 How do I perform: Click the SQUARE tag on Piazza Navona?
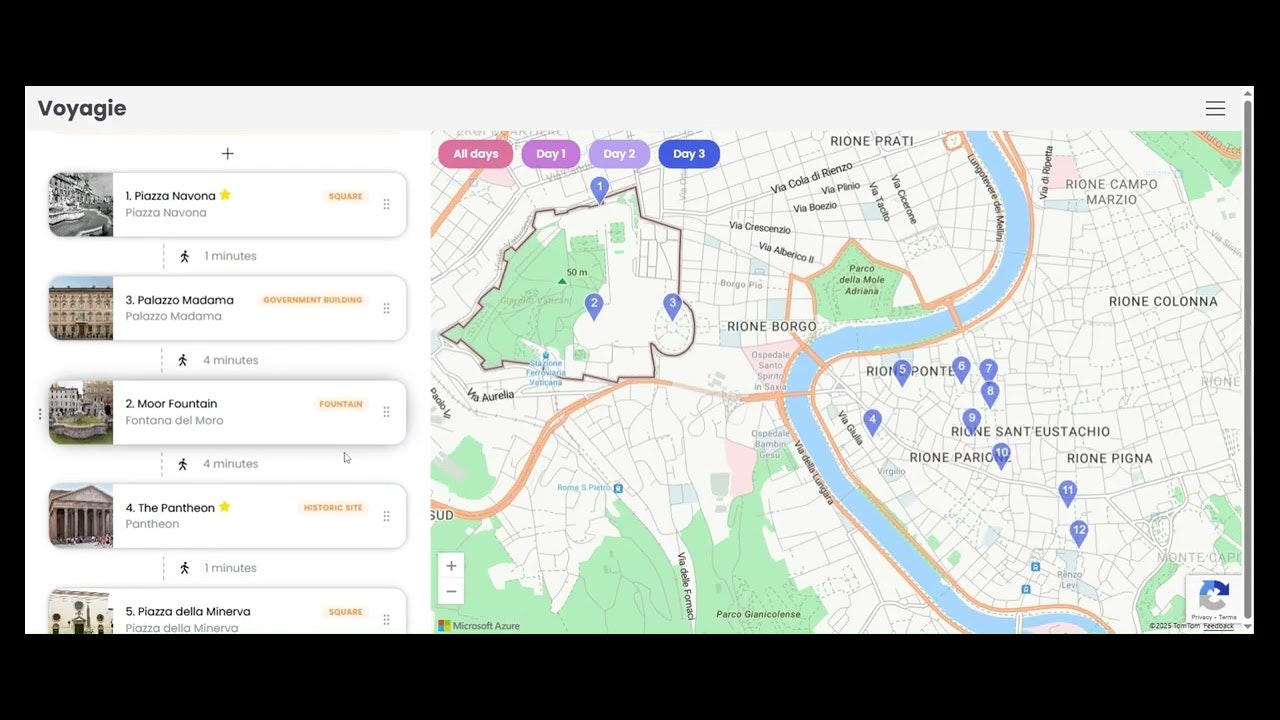[346, 196]
